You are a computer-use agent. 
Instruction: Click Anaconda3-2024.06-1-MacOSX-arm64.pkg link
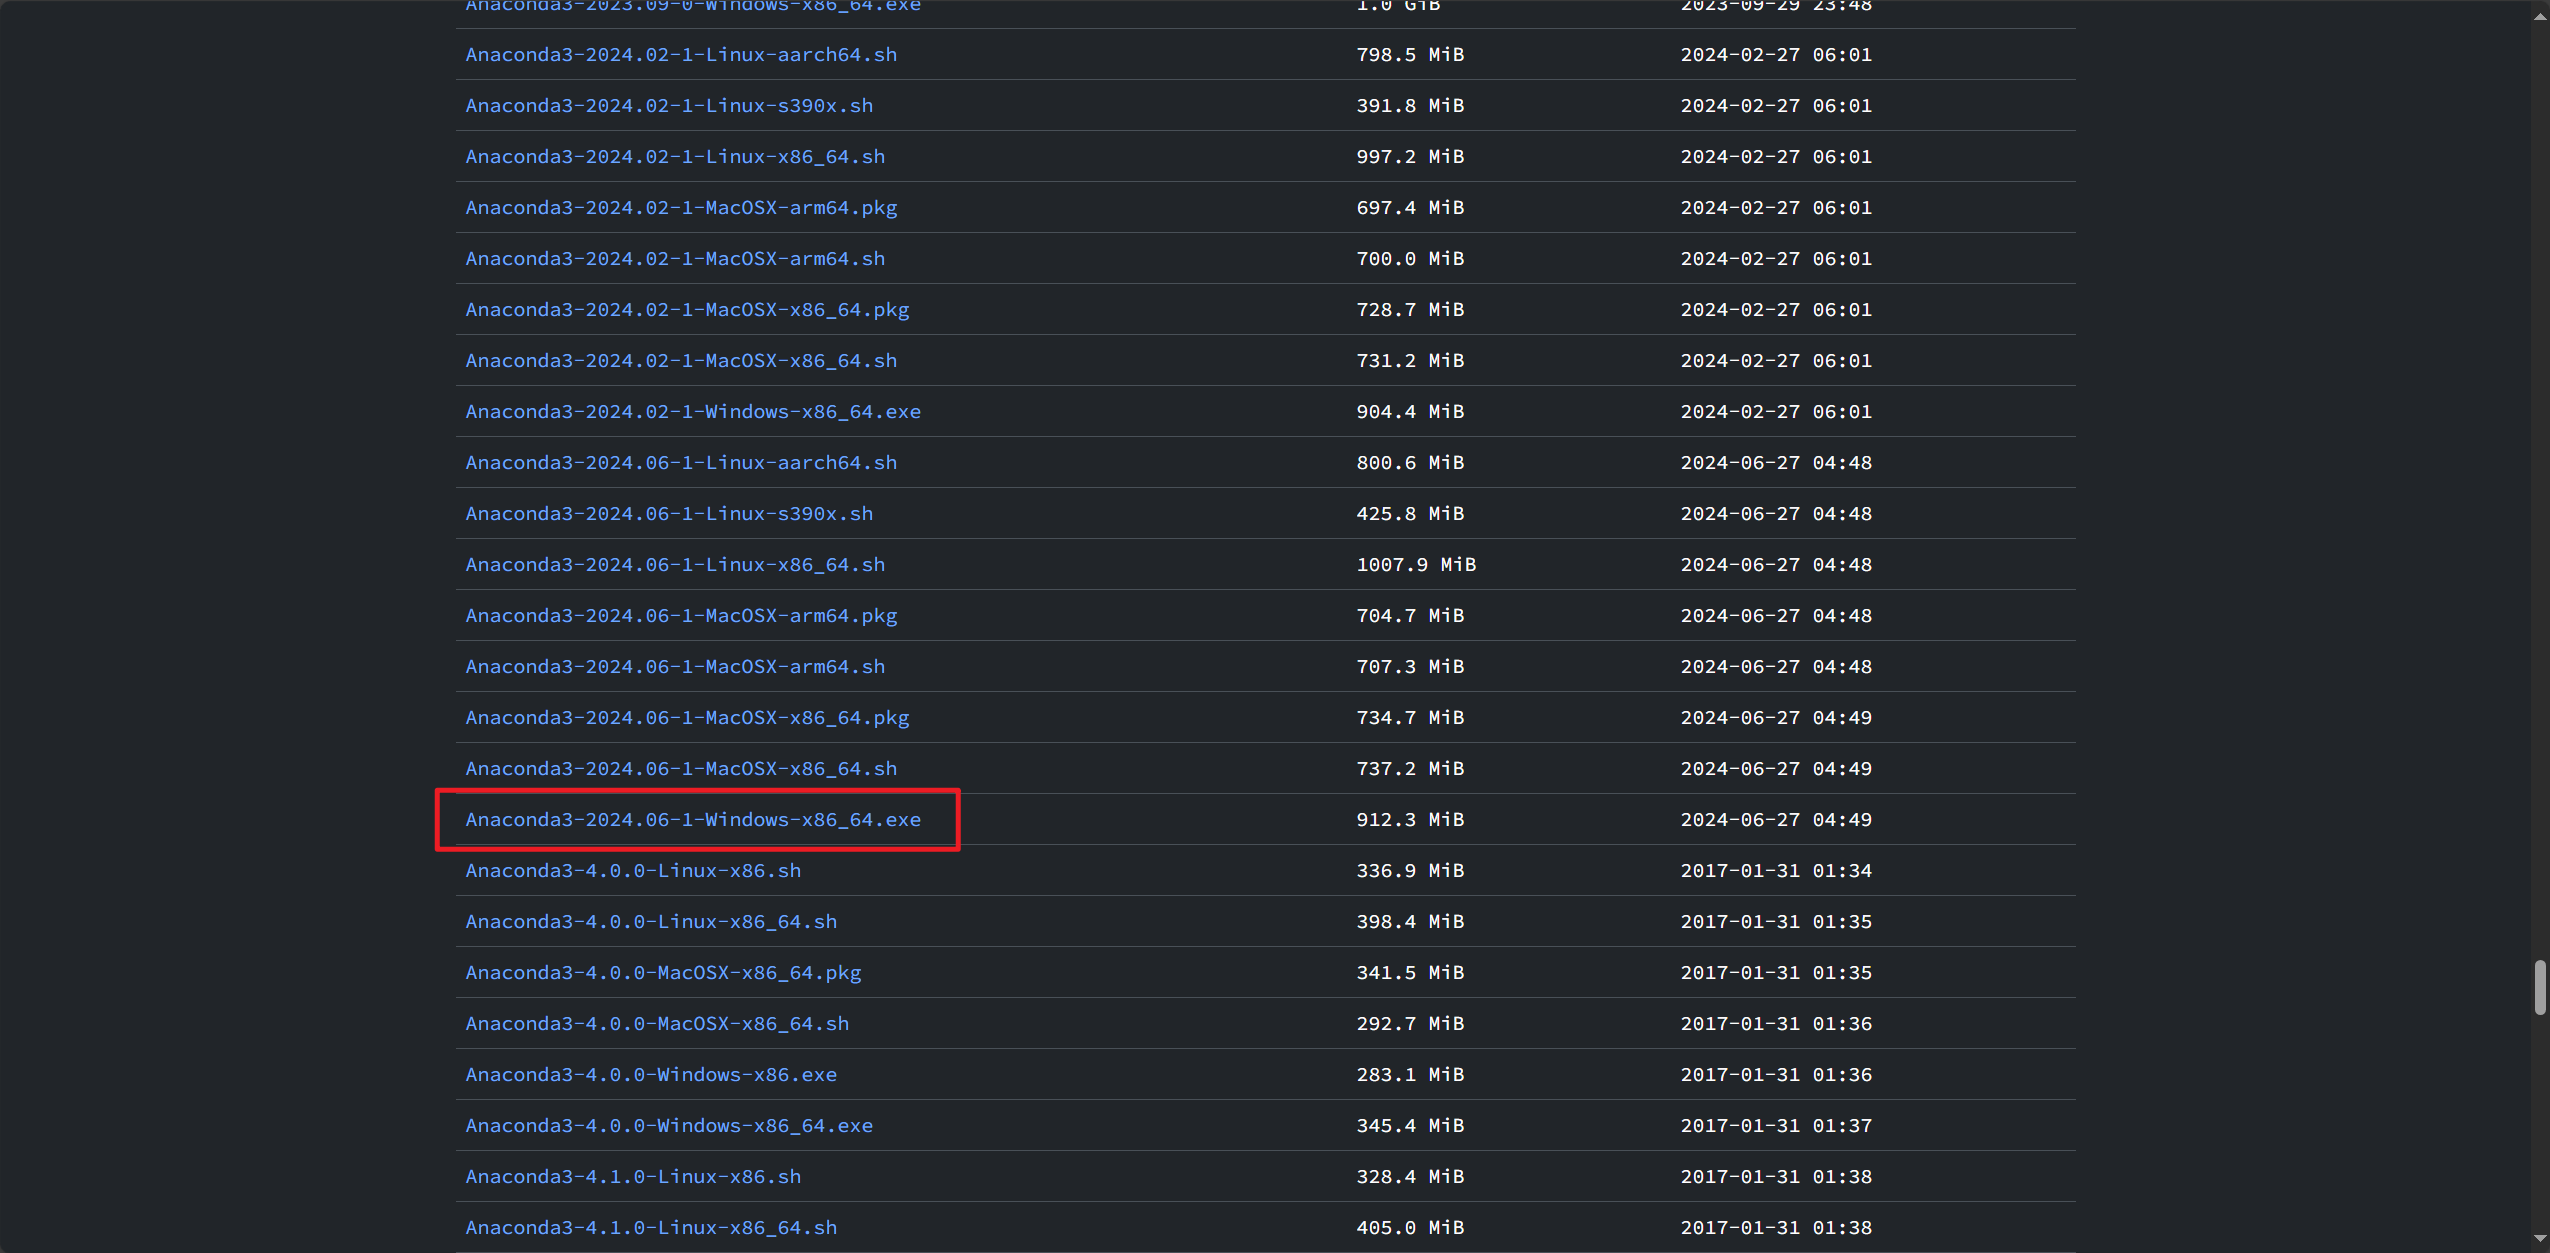[681, 616]
